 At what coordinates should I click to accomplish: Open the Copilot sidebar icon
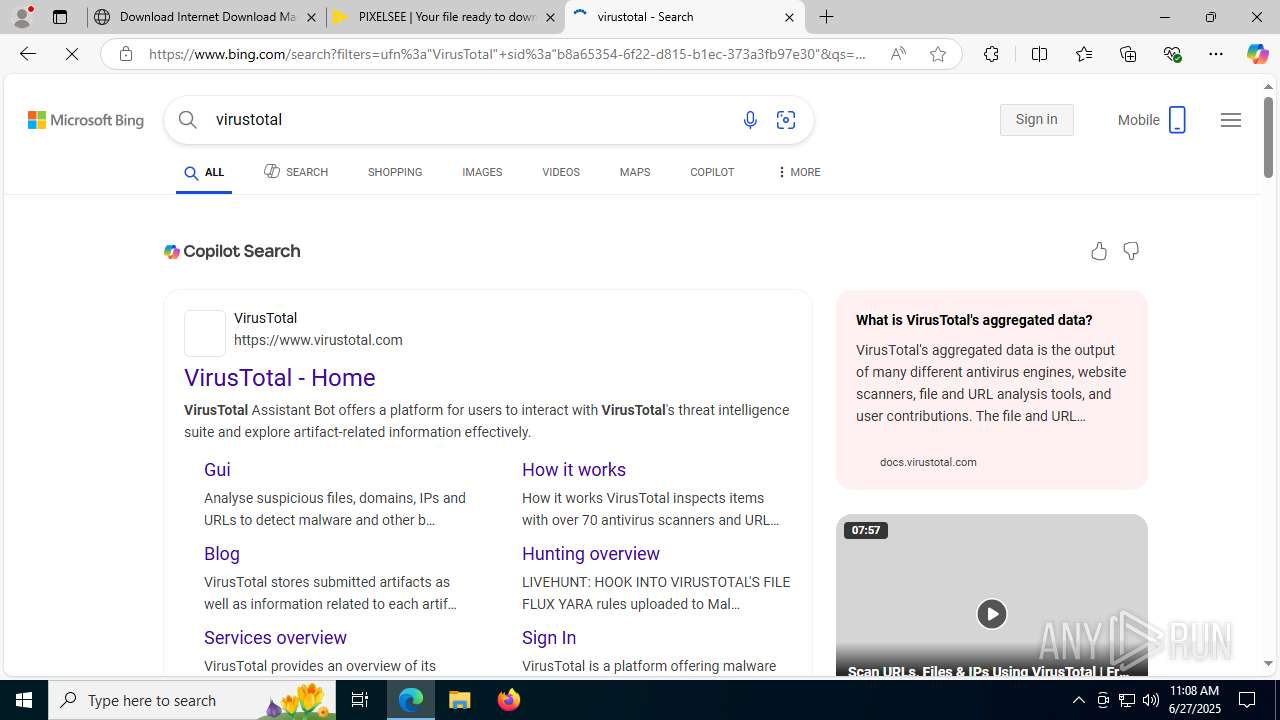[1257, 54]
